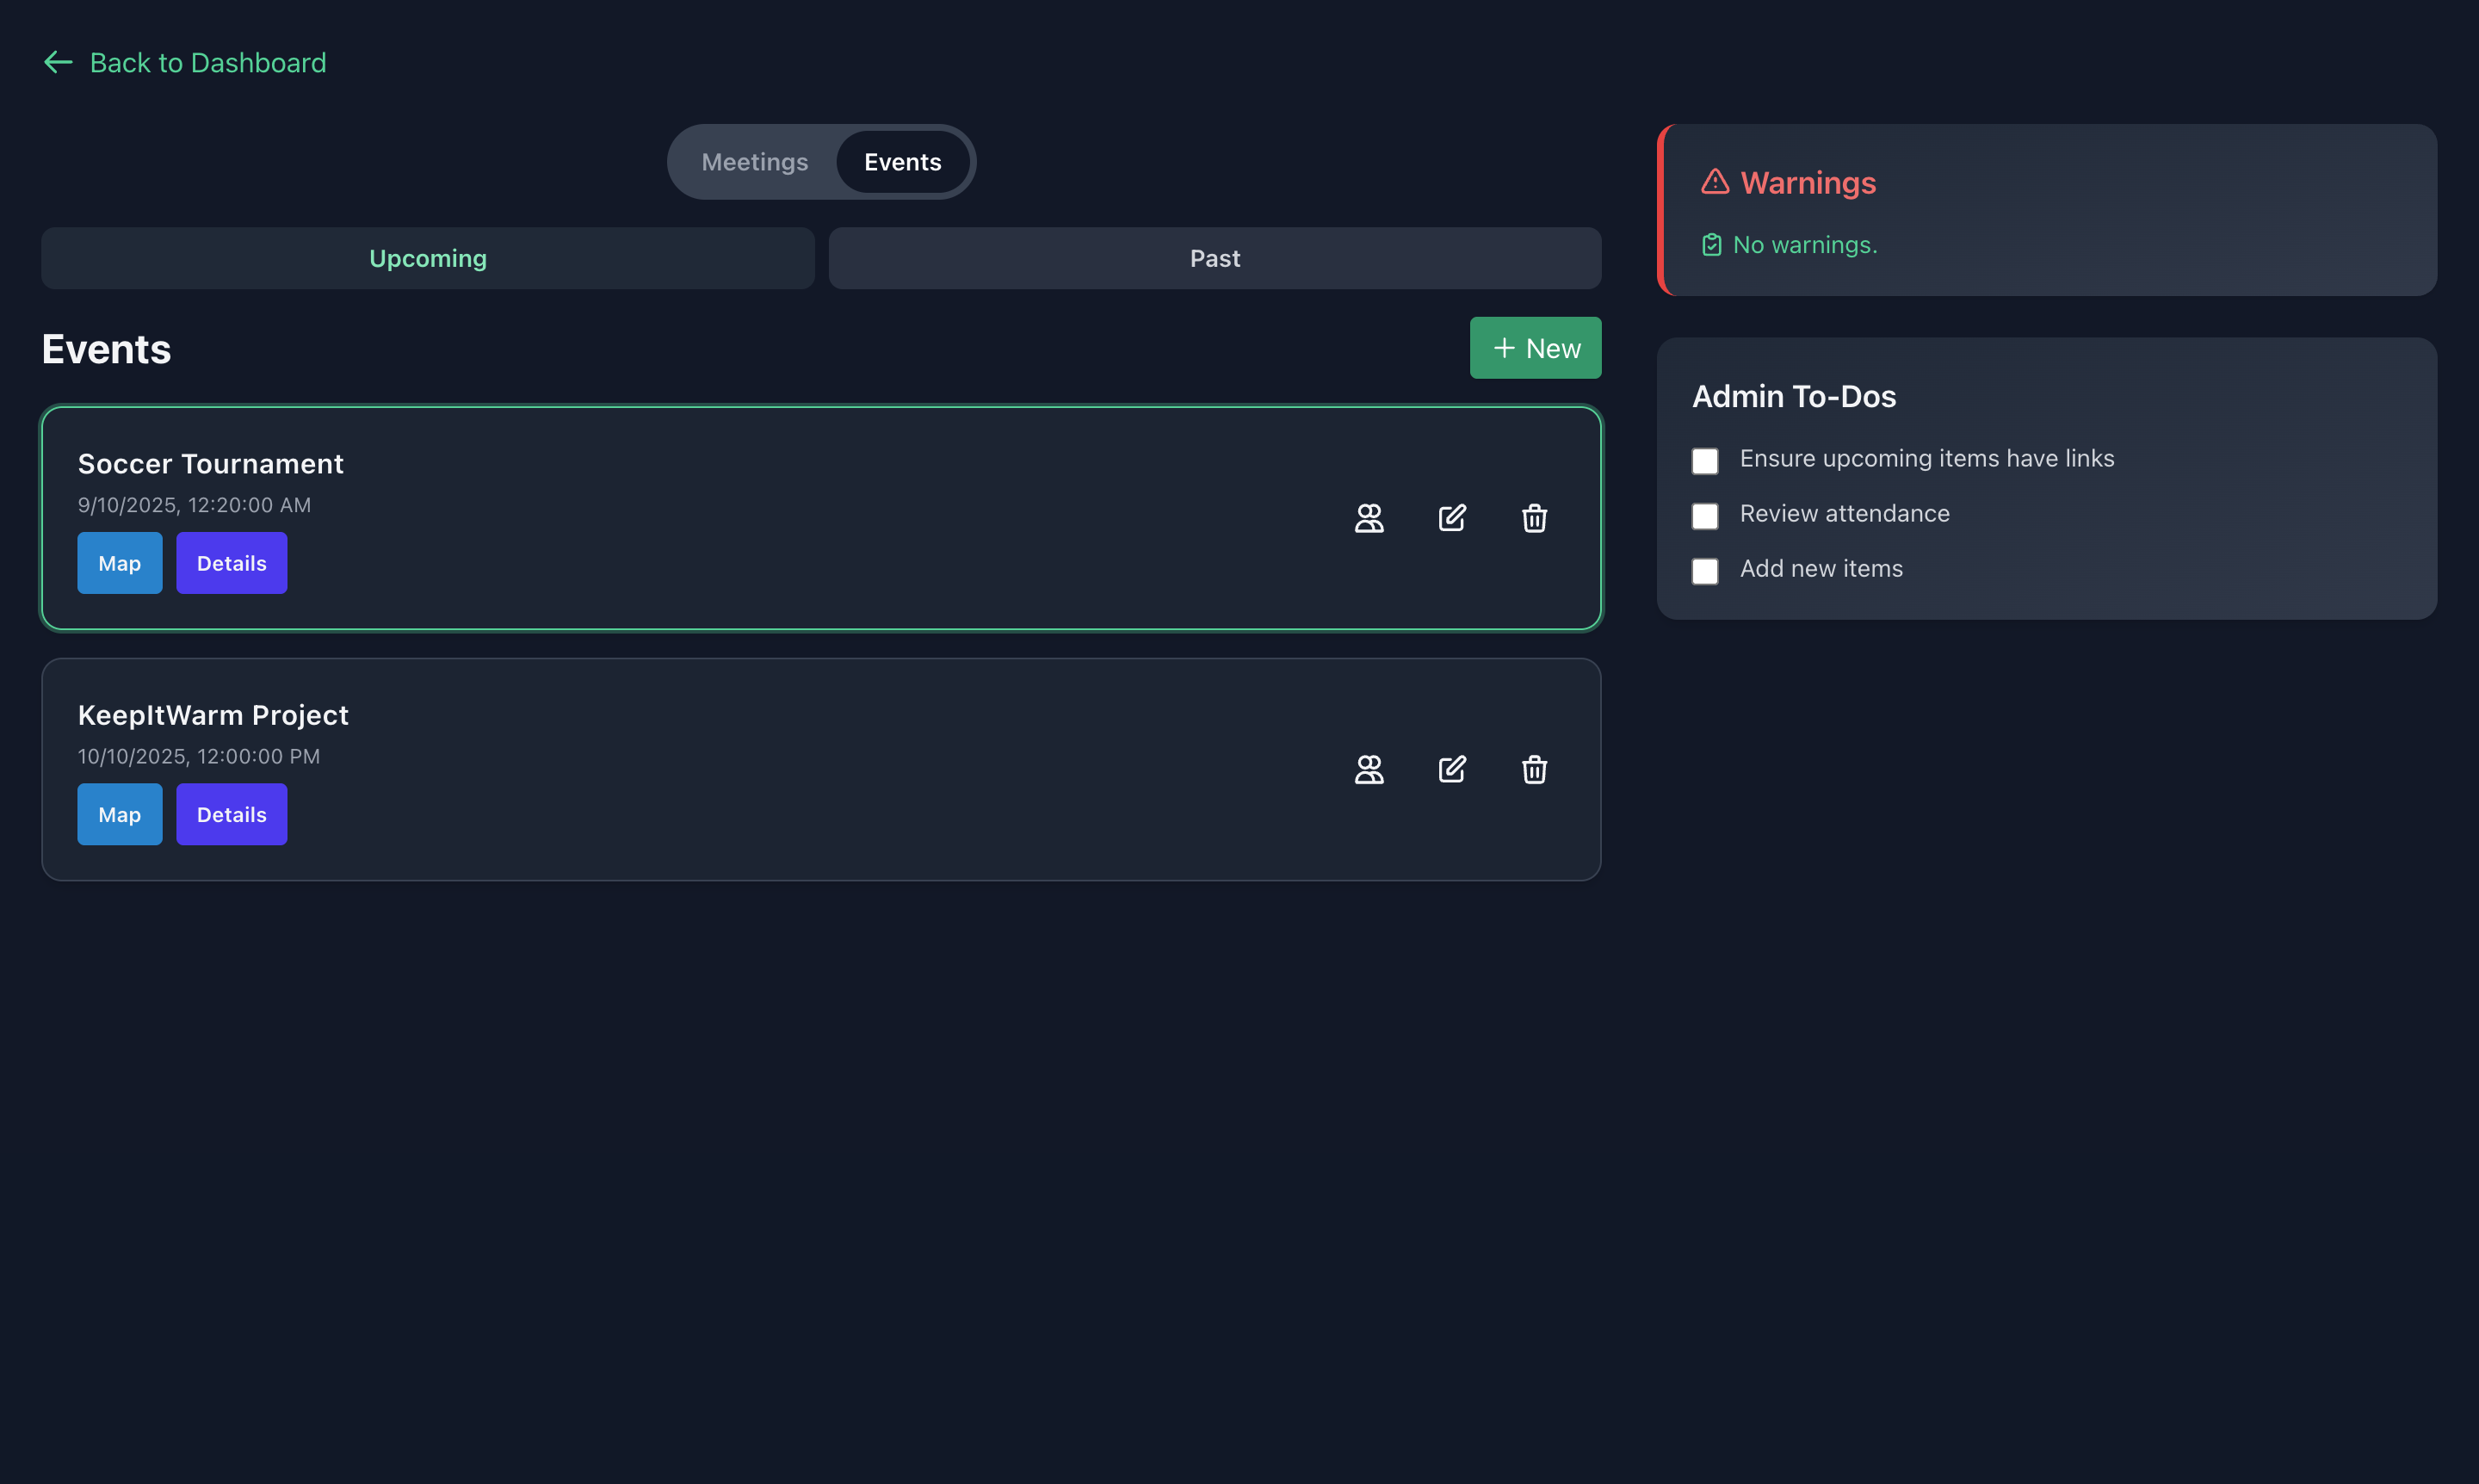Delete the Soccer Tournament event

(1534, 518)
